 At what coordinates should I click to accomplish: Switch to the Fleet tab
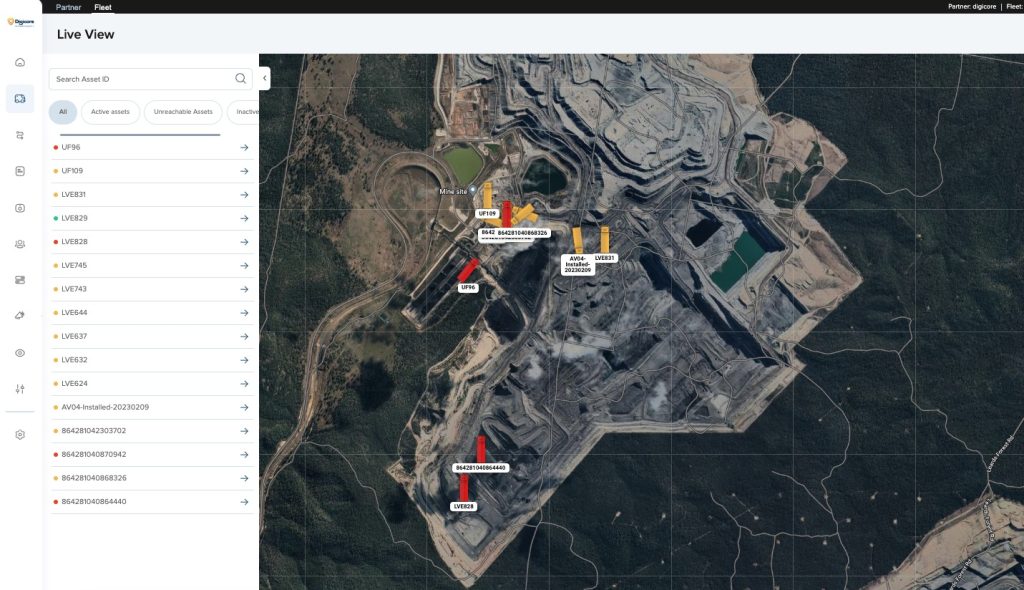[x=103, y=6]
